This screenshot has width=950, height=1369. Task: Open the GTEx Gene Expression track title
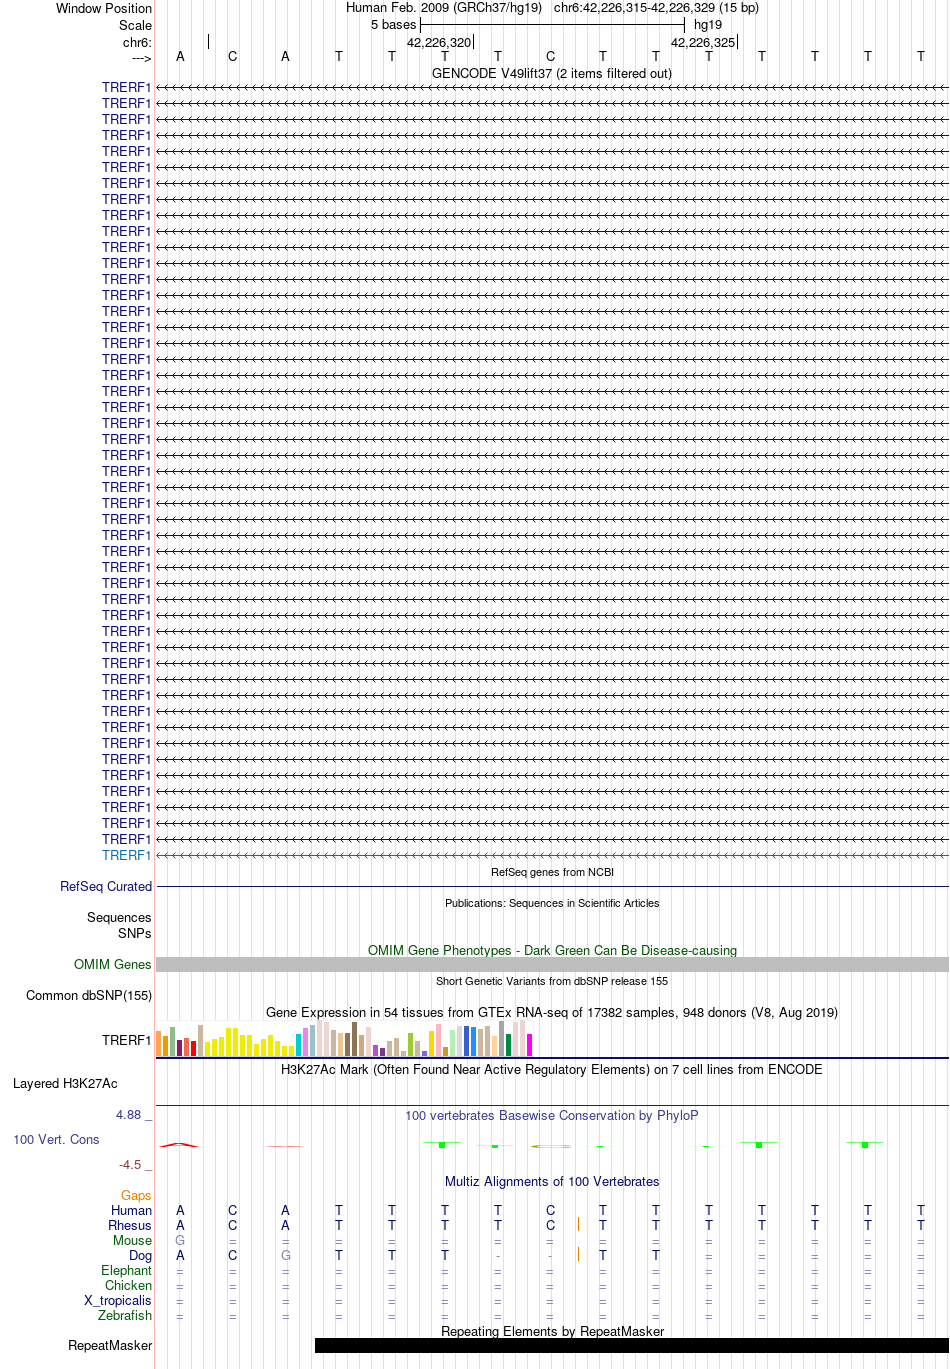pos(552,1012)
